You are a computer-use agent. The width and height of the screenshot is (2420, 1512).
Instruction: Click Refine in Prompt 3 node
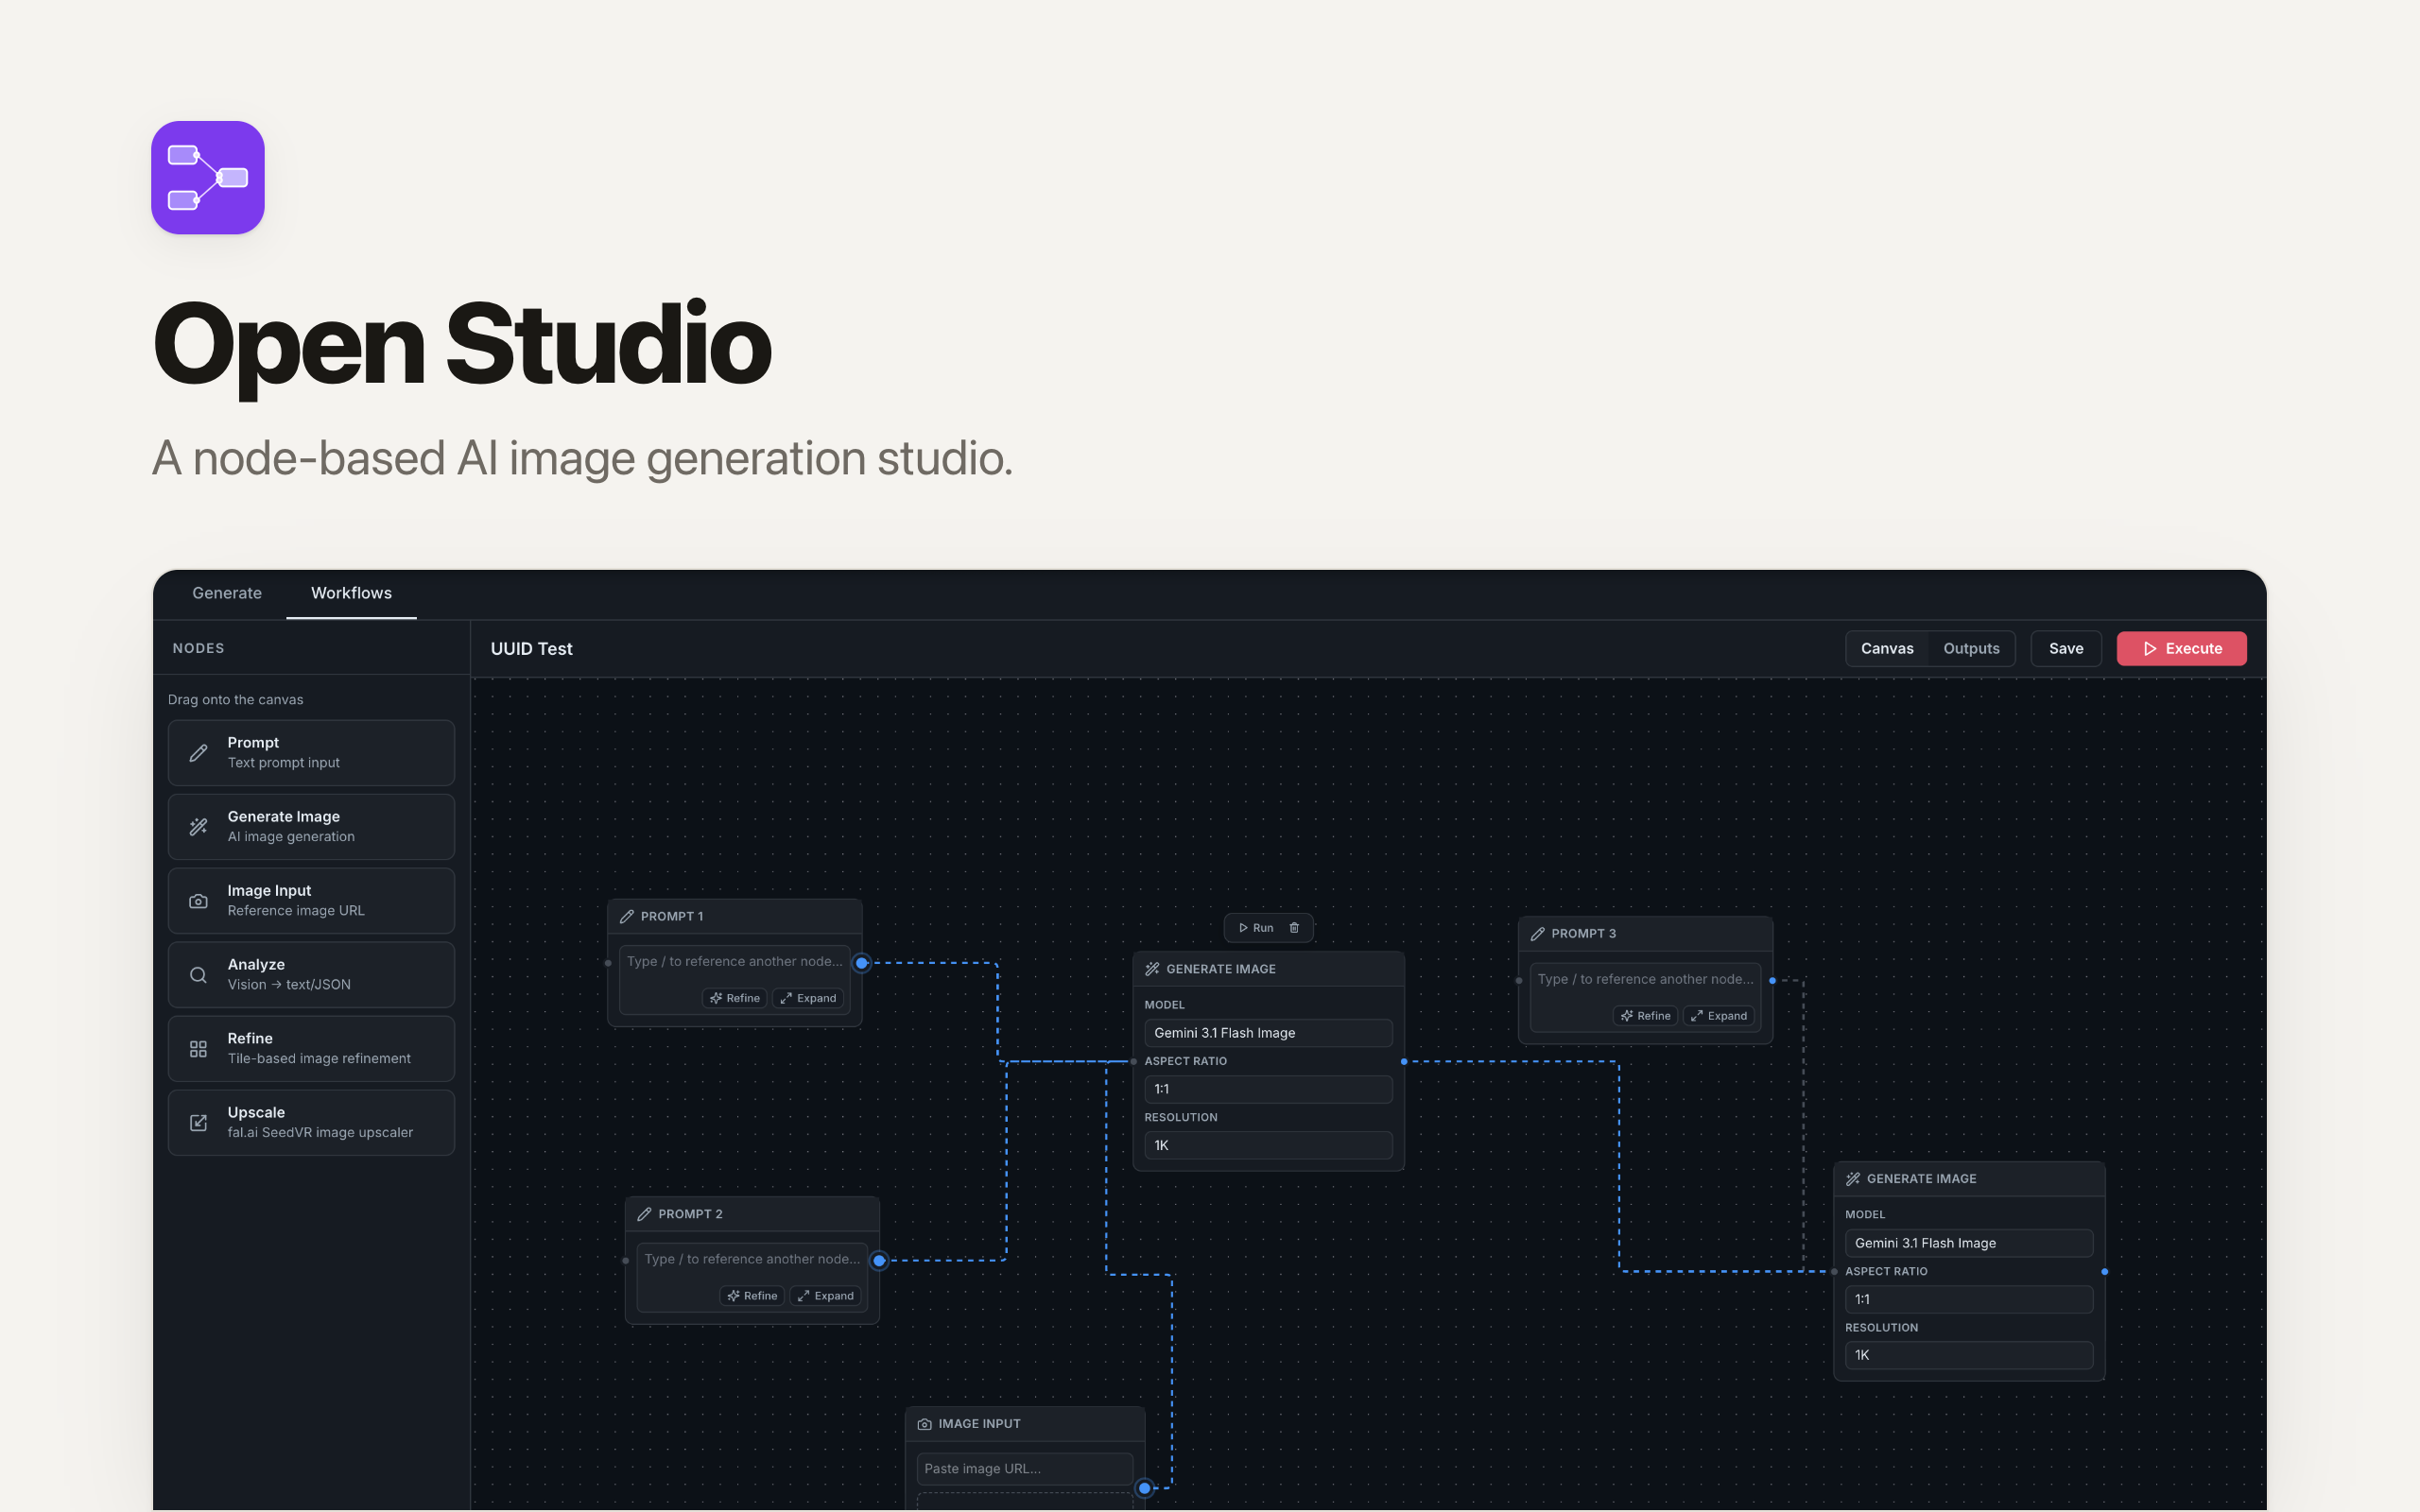tap(1645, 1016)
